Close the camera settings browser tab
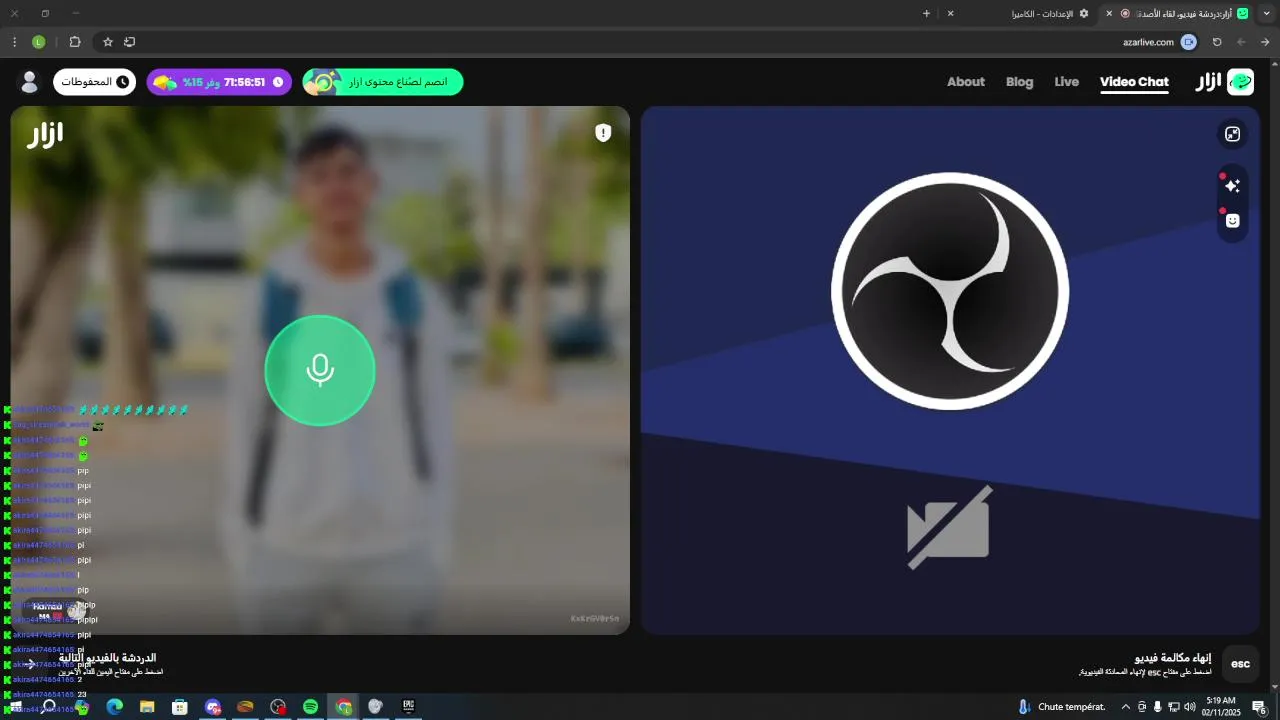The width and height of the screenshot is (1280, 720). [950, 13]
